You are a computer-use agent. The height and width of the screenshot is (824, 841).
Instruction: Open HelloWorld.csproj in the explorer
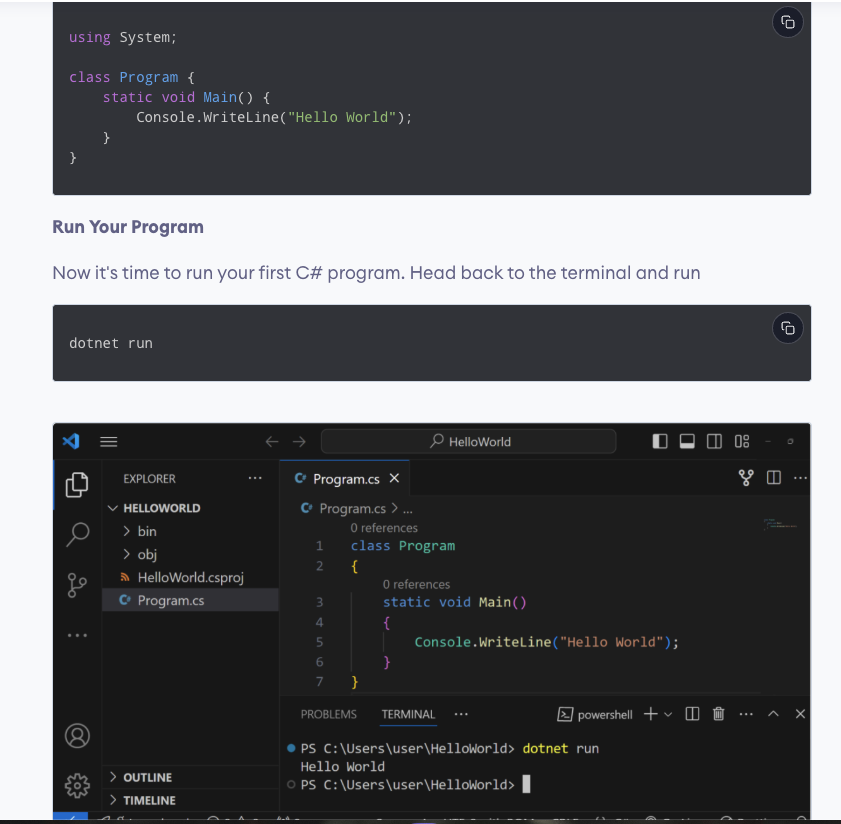[190, 577]
